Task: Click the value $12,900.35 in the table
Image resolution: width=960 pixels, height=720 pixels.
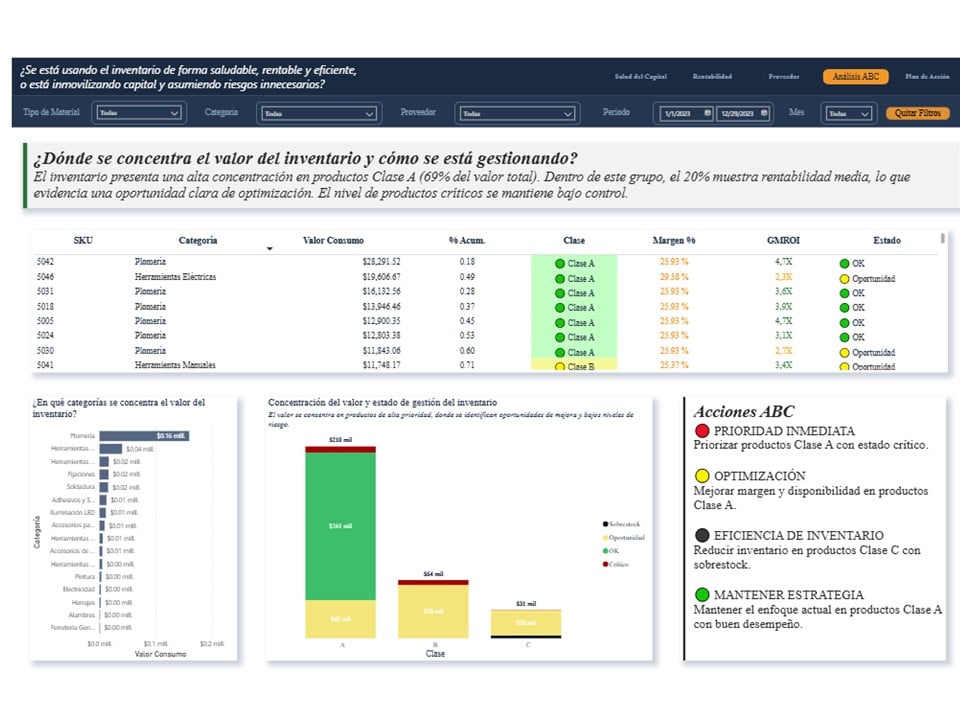Action: 381,321
